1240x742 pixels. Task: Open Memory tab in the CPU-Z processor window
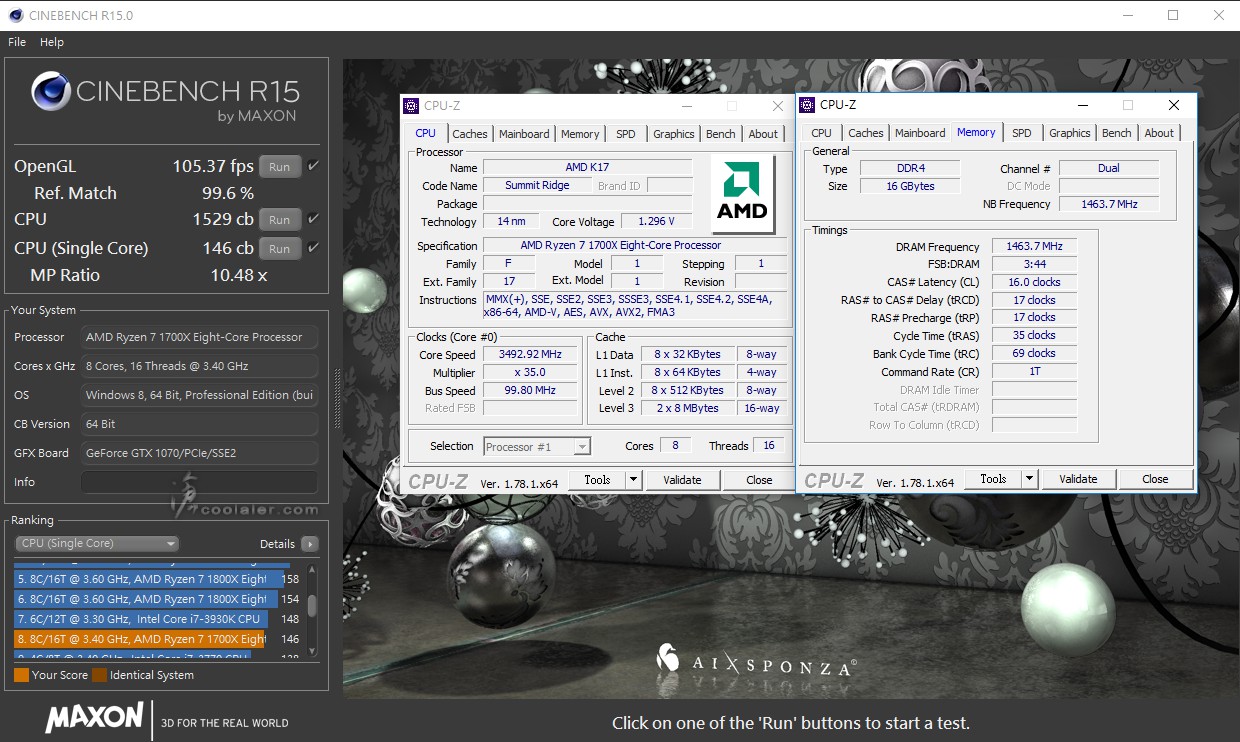click(580, 134)
